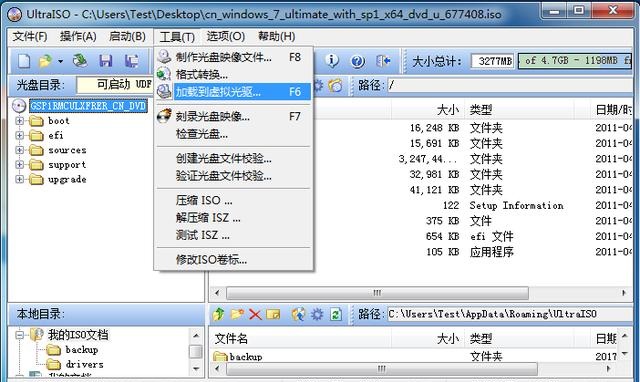The height and width of the screenshot is (382, 640).
Task: Click the rename folder icon in the local toolbar
Action: (273, 314)
